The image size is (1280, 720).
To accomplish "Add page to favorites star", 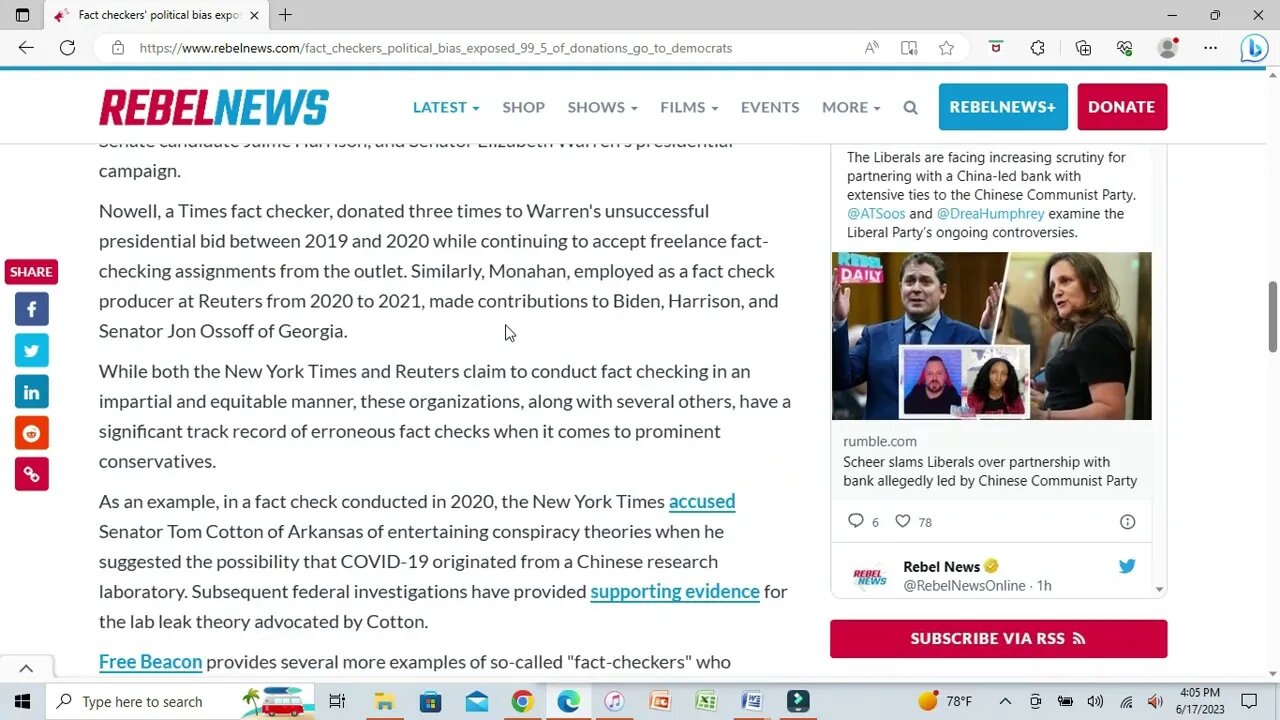I will click(946, 48).
